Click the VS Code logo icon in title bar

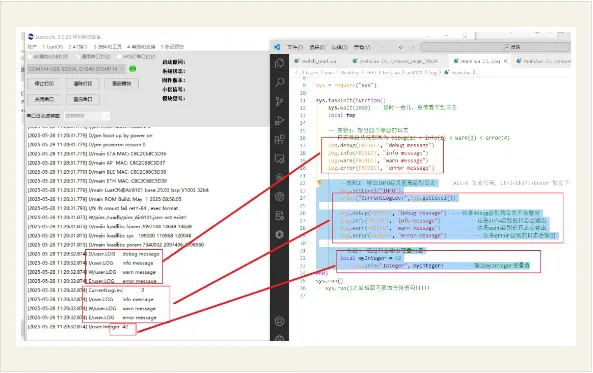277,47
